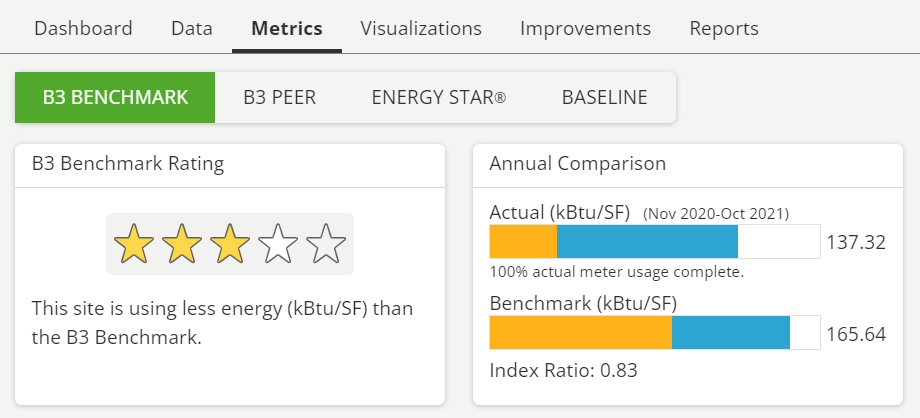Select the B3 Benchmark button
Screen dimensions: 920x418
click(115, 97)
